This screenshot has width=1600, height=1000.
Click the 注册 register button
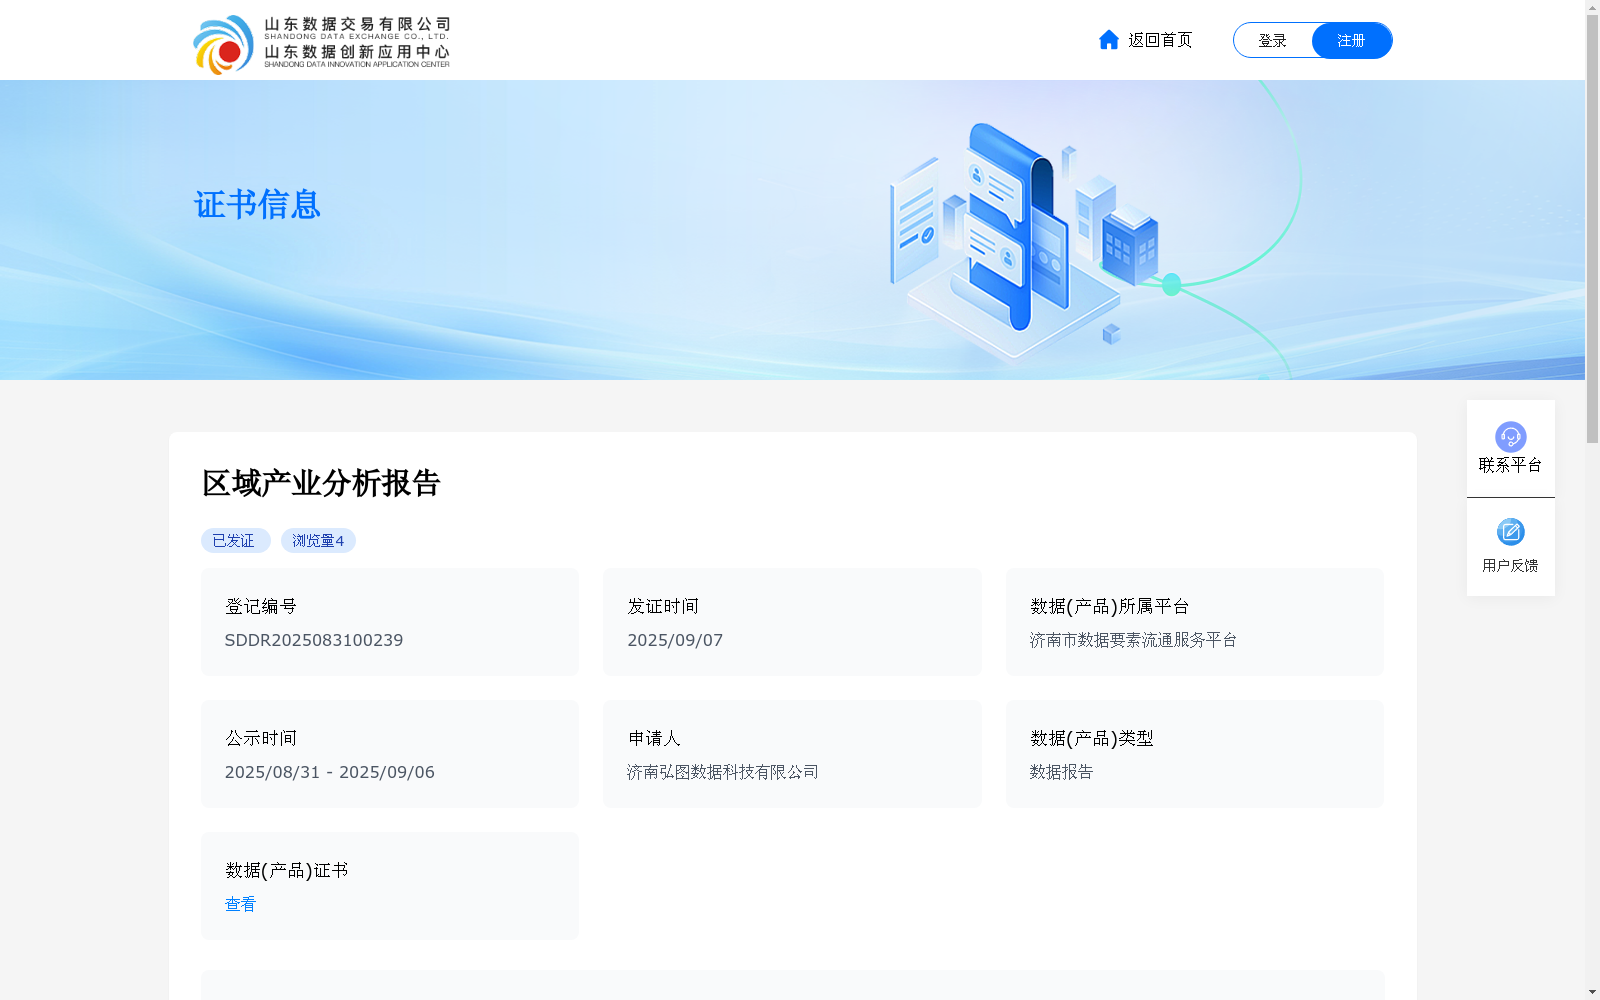click(x=1352, y=40)
